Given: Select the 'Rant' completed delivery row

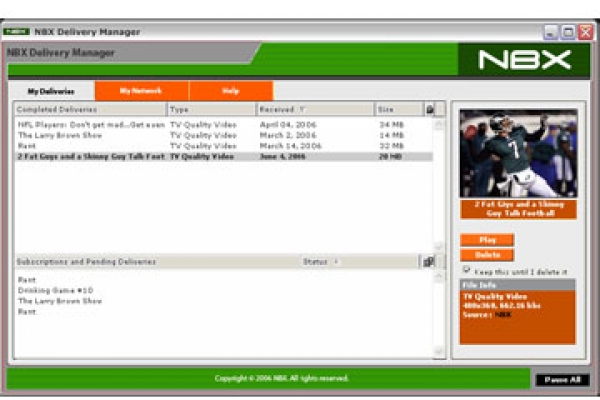Looking at the screenshot, I should tap(224, 146).
